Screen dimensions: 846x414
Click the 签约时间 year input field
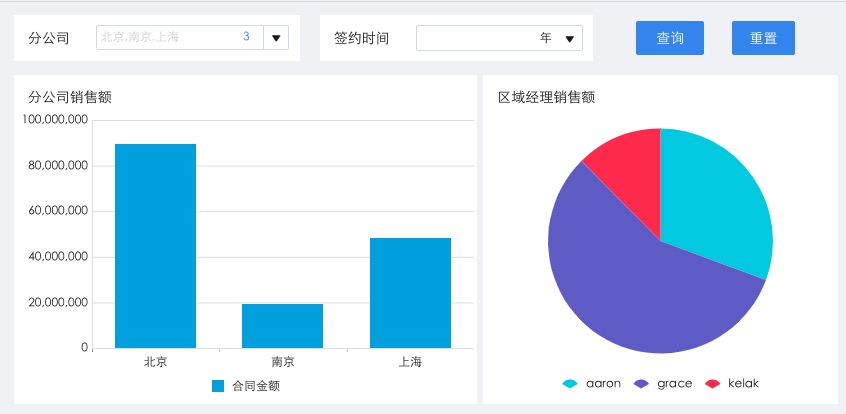(x=499, y=38)
